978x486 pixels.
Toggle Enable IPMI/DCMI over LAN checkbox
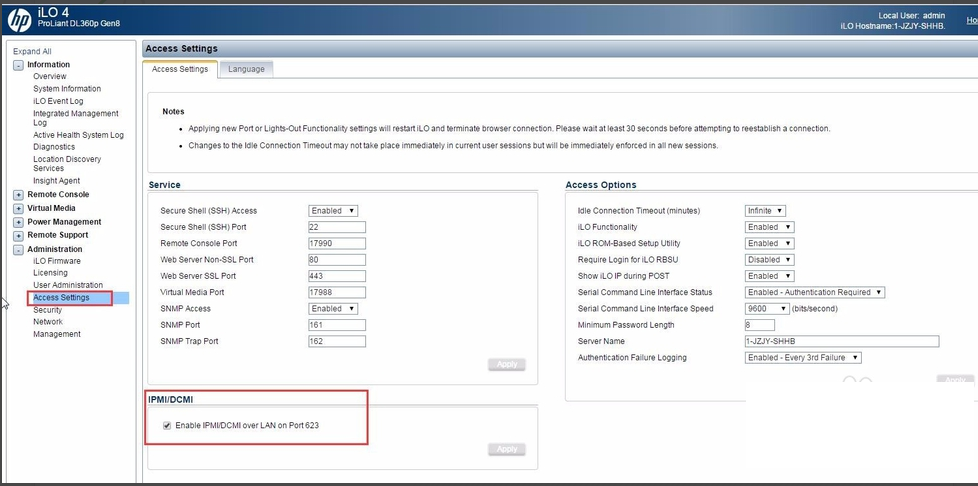point(167,425)
